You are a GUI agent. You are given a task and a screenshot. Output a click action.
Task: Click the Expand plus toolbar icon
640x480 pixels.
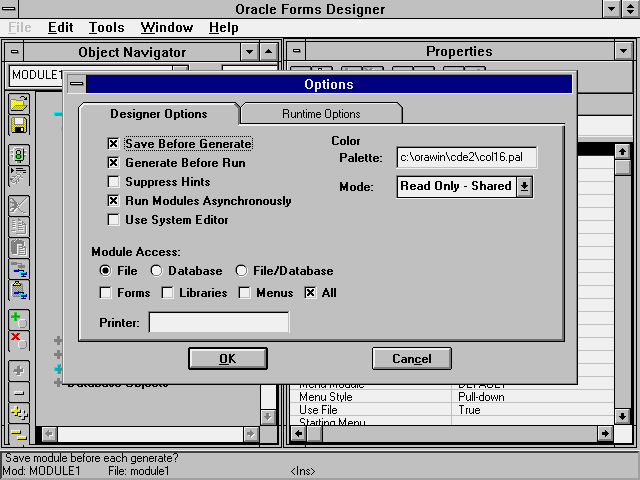[x=19, y=370]
